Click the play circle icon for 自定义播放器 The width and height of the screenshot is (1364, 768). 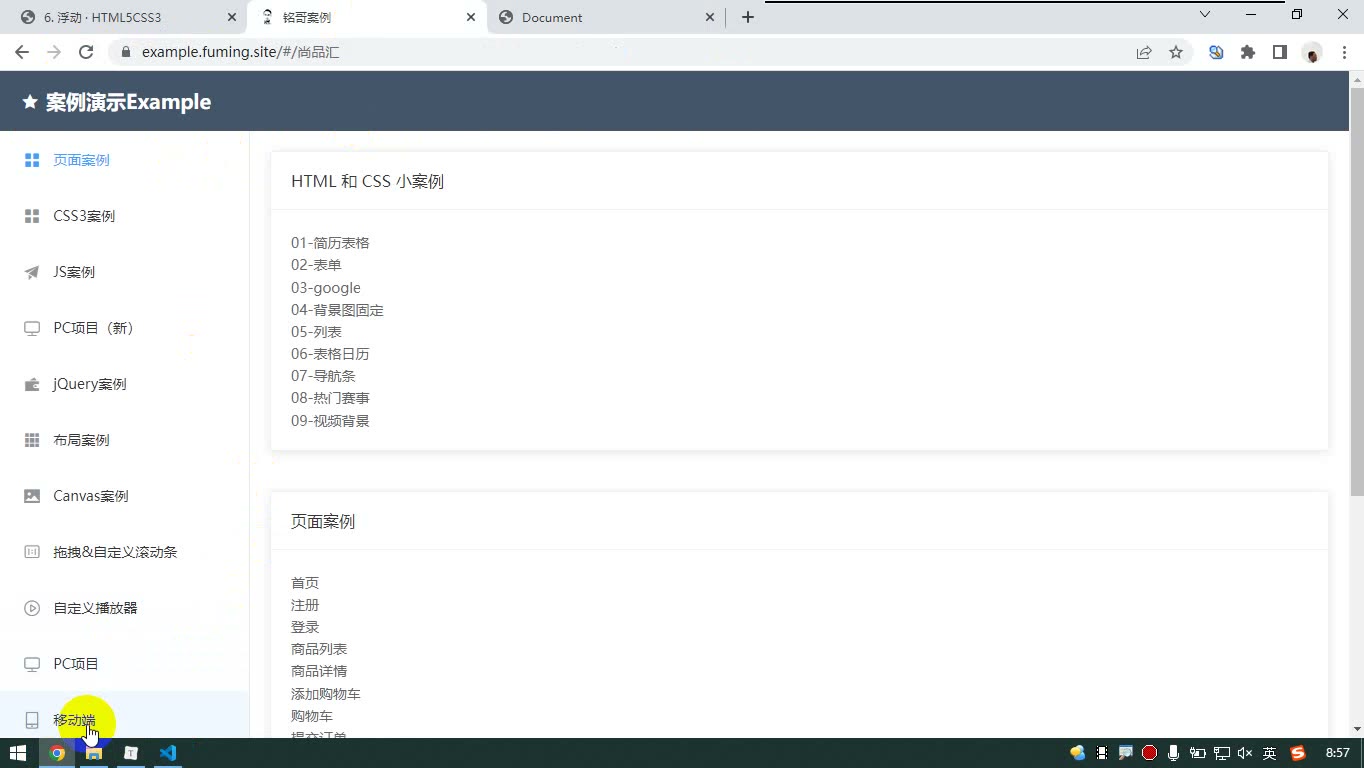coord(32,608)
